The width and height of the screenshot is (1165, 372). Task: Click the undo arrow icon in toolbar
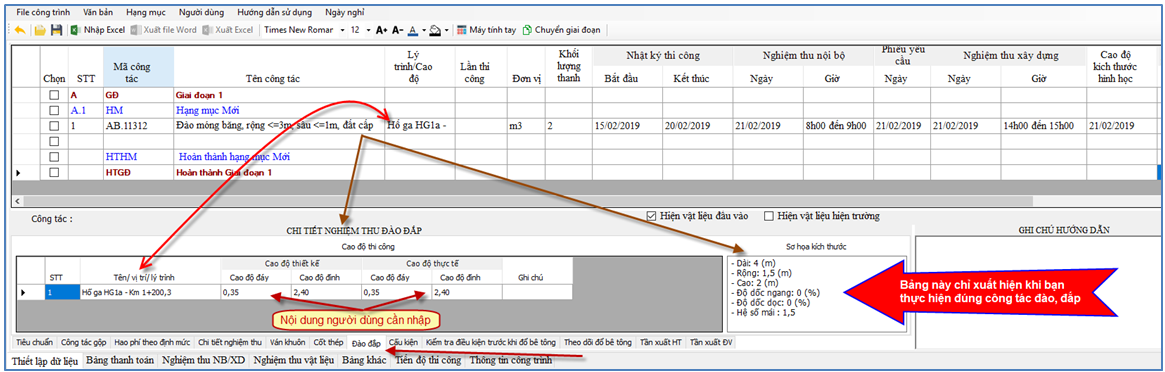(x=20, y=30)
